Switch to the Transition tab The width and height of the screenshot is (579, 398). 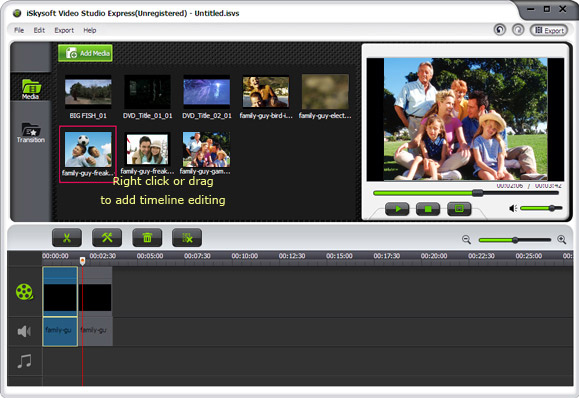point(31,133)
